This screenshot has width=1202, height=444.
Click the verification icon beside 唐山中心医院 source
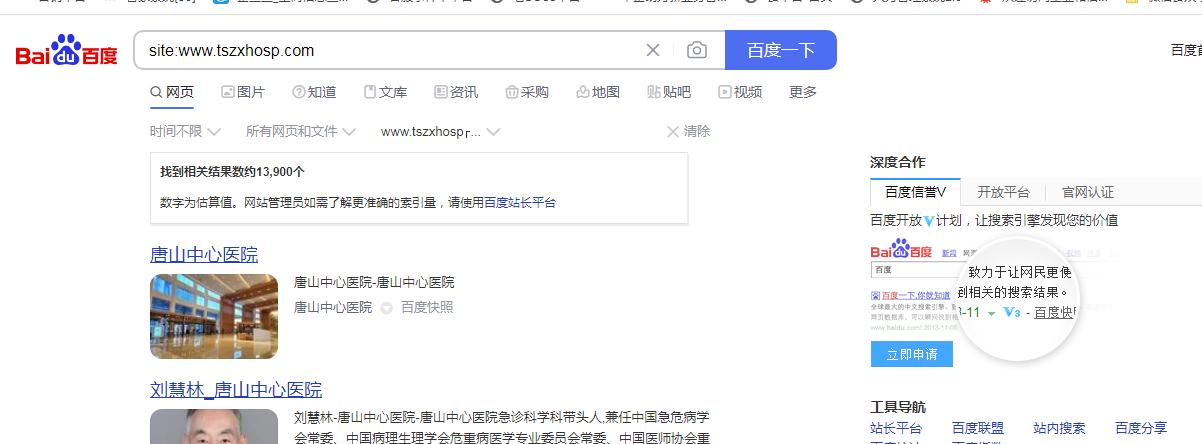[x=386, y=308]
